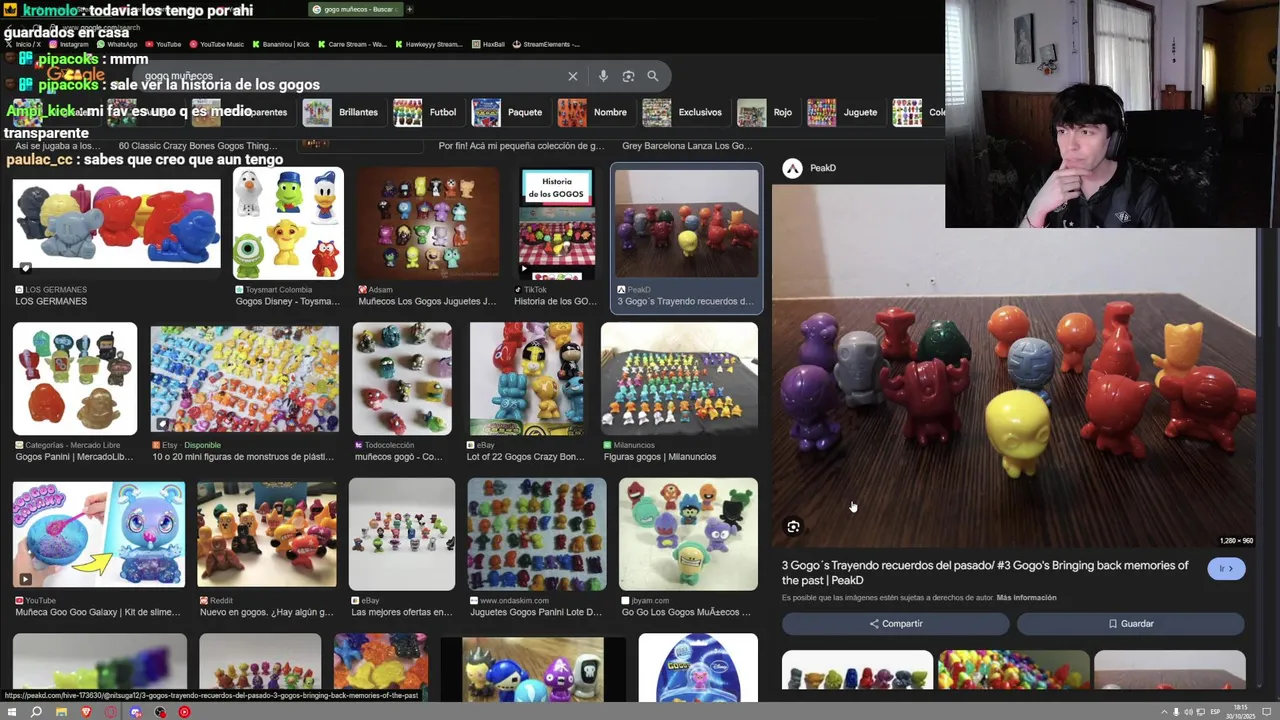Open StreamElements bookmark
The height and width of the screenshot is (720, 1280).
pos(547,44)
